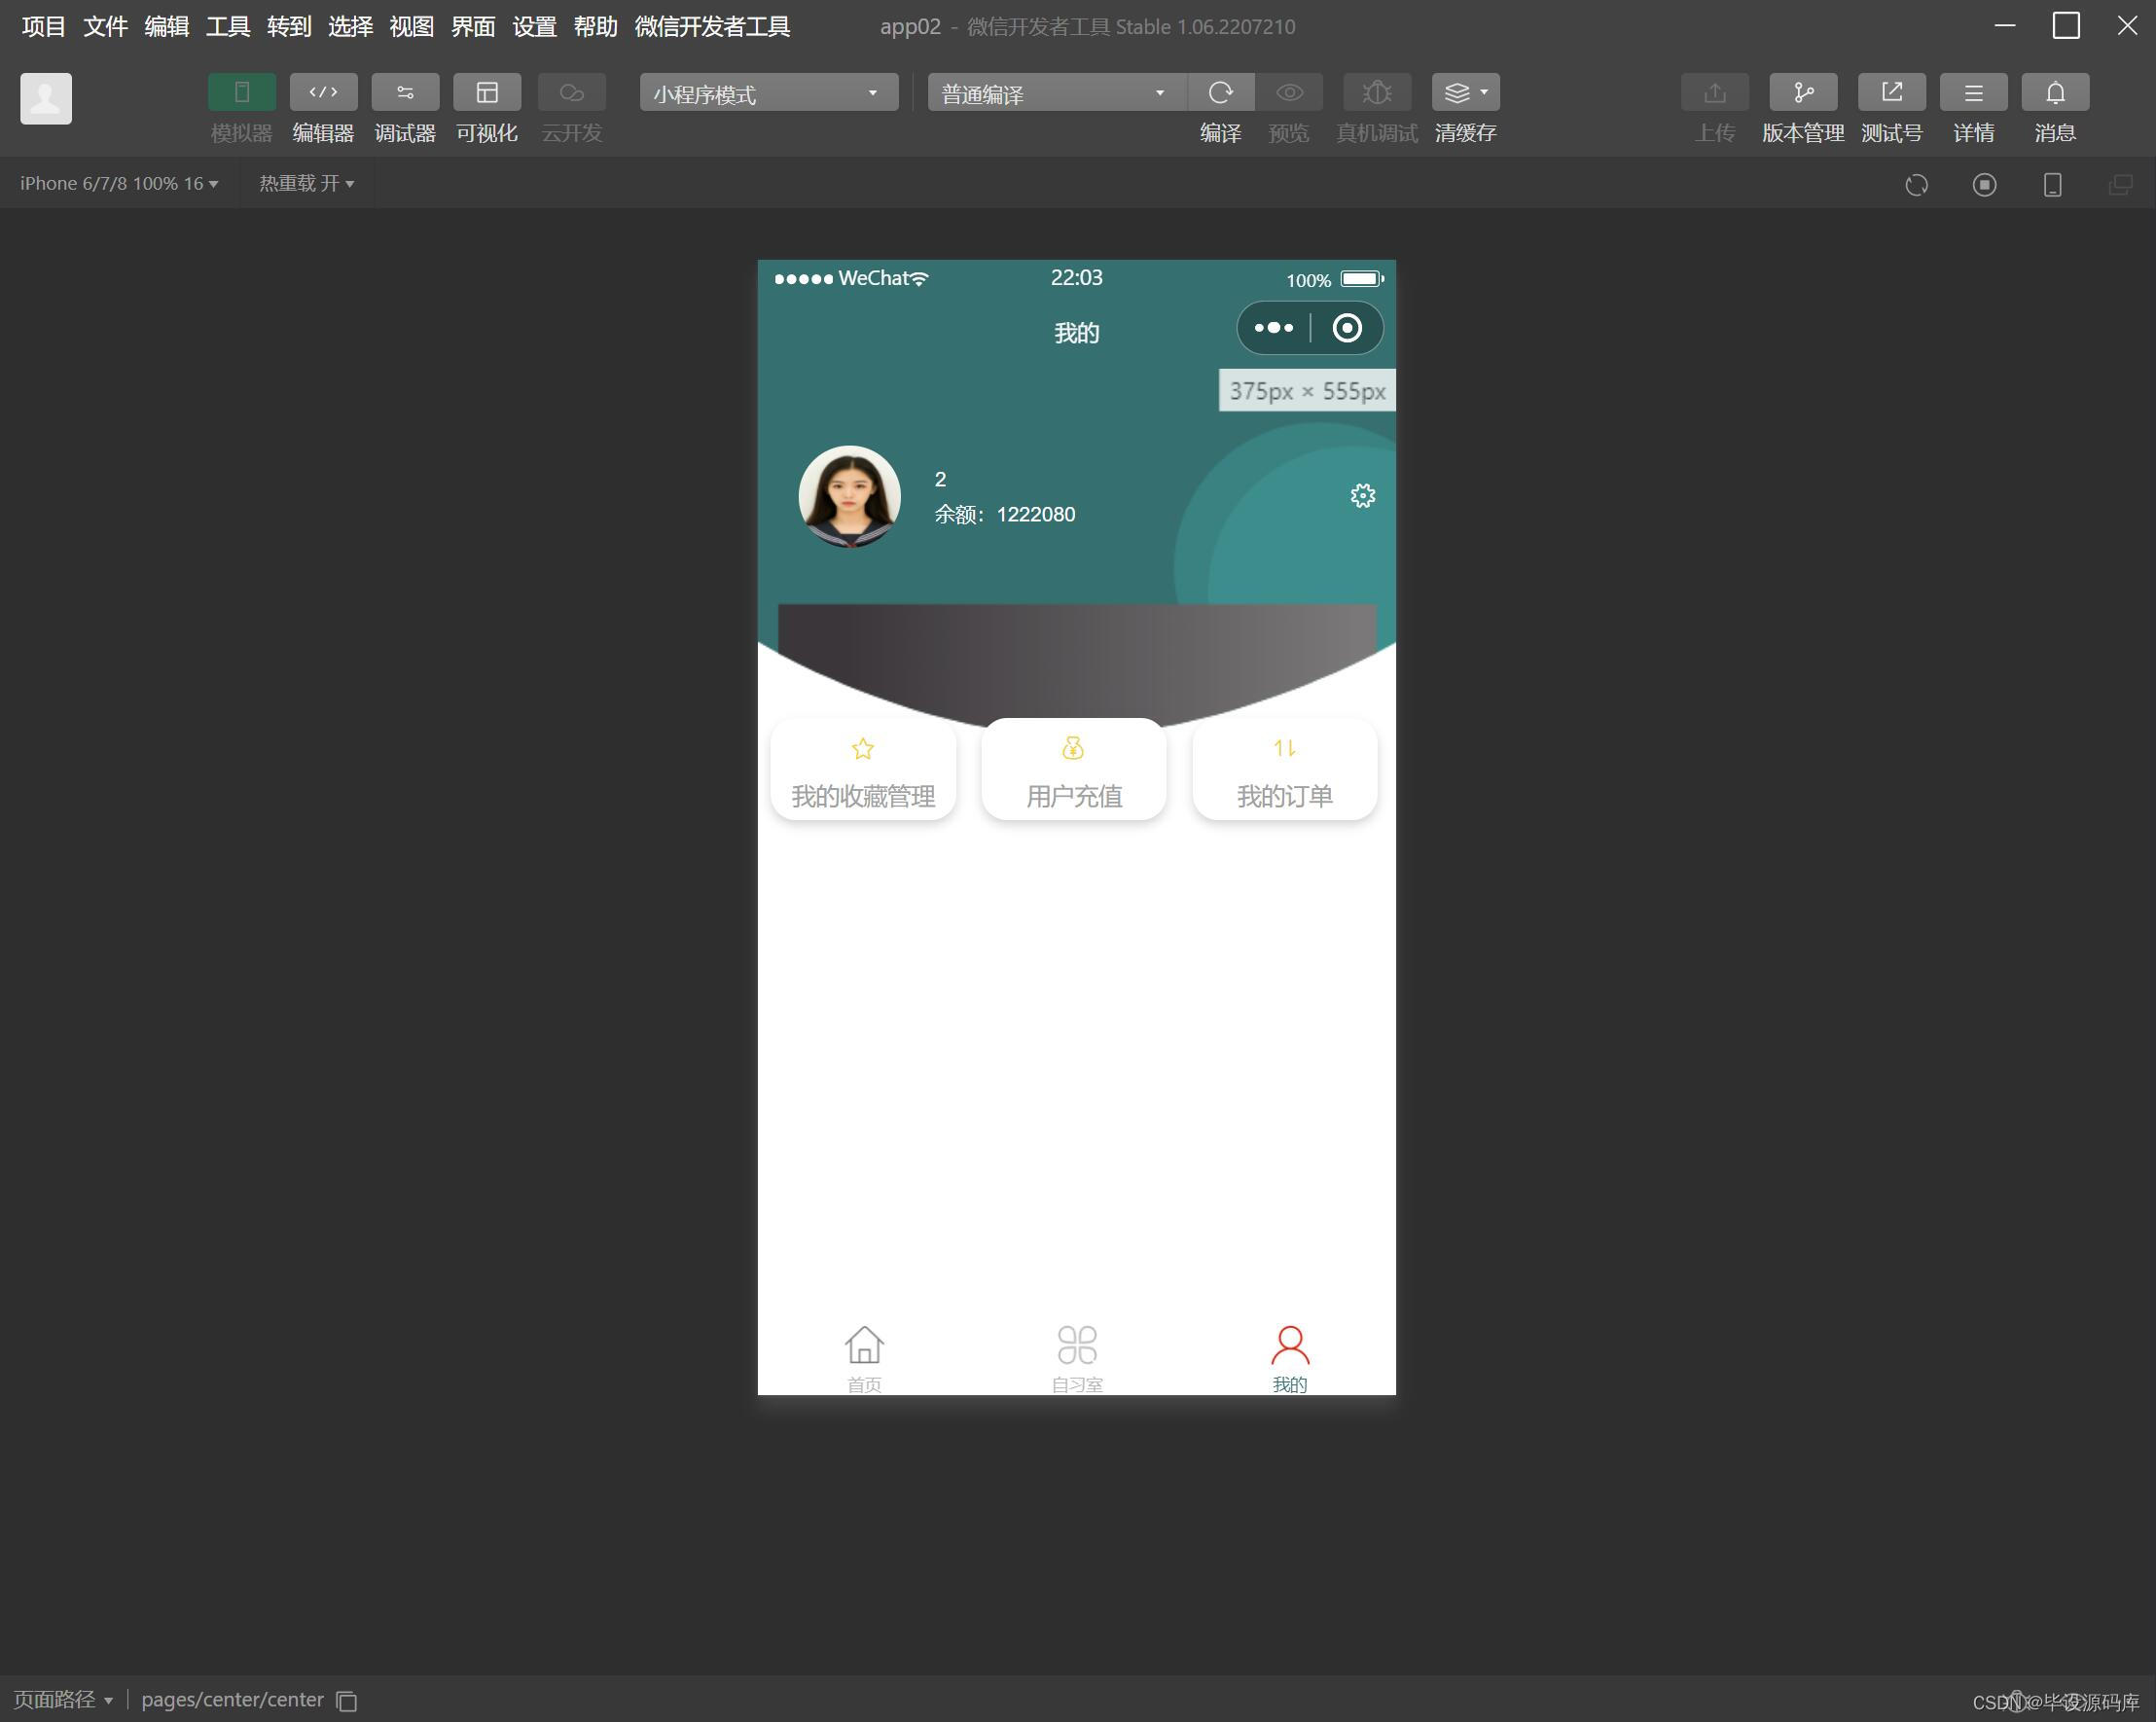Open Version Management (版本管理)
Screen dimensions: 2156x1722
click(1802, 93)
